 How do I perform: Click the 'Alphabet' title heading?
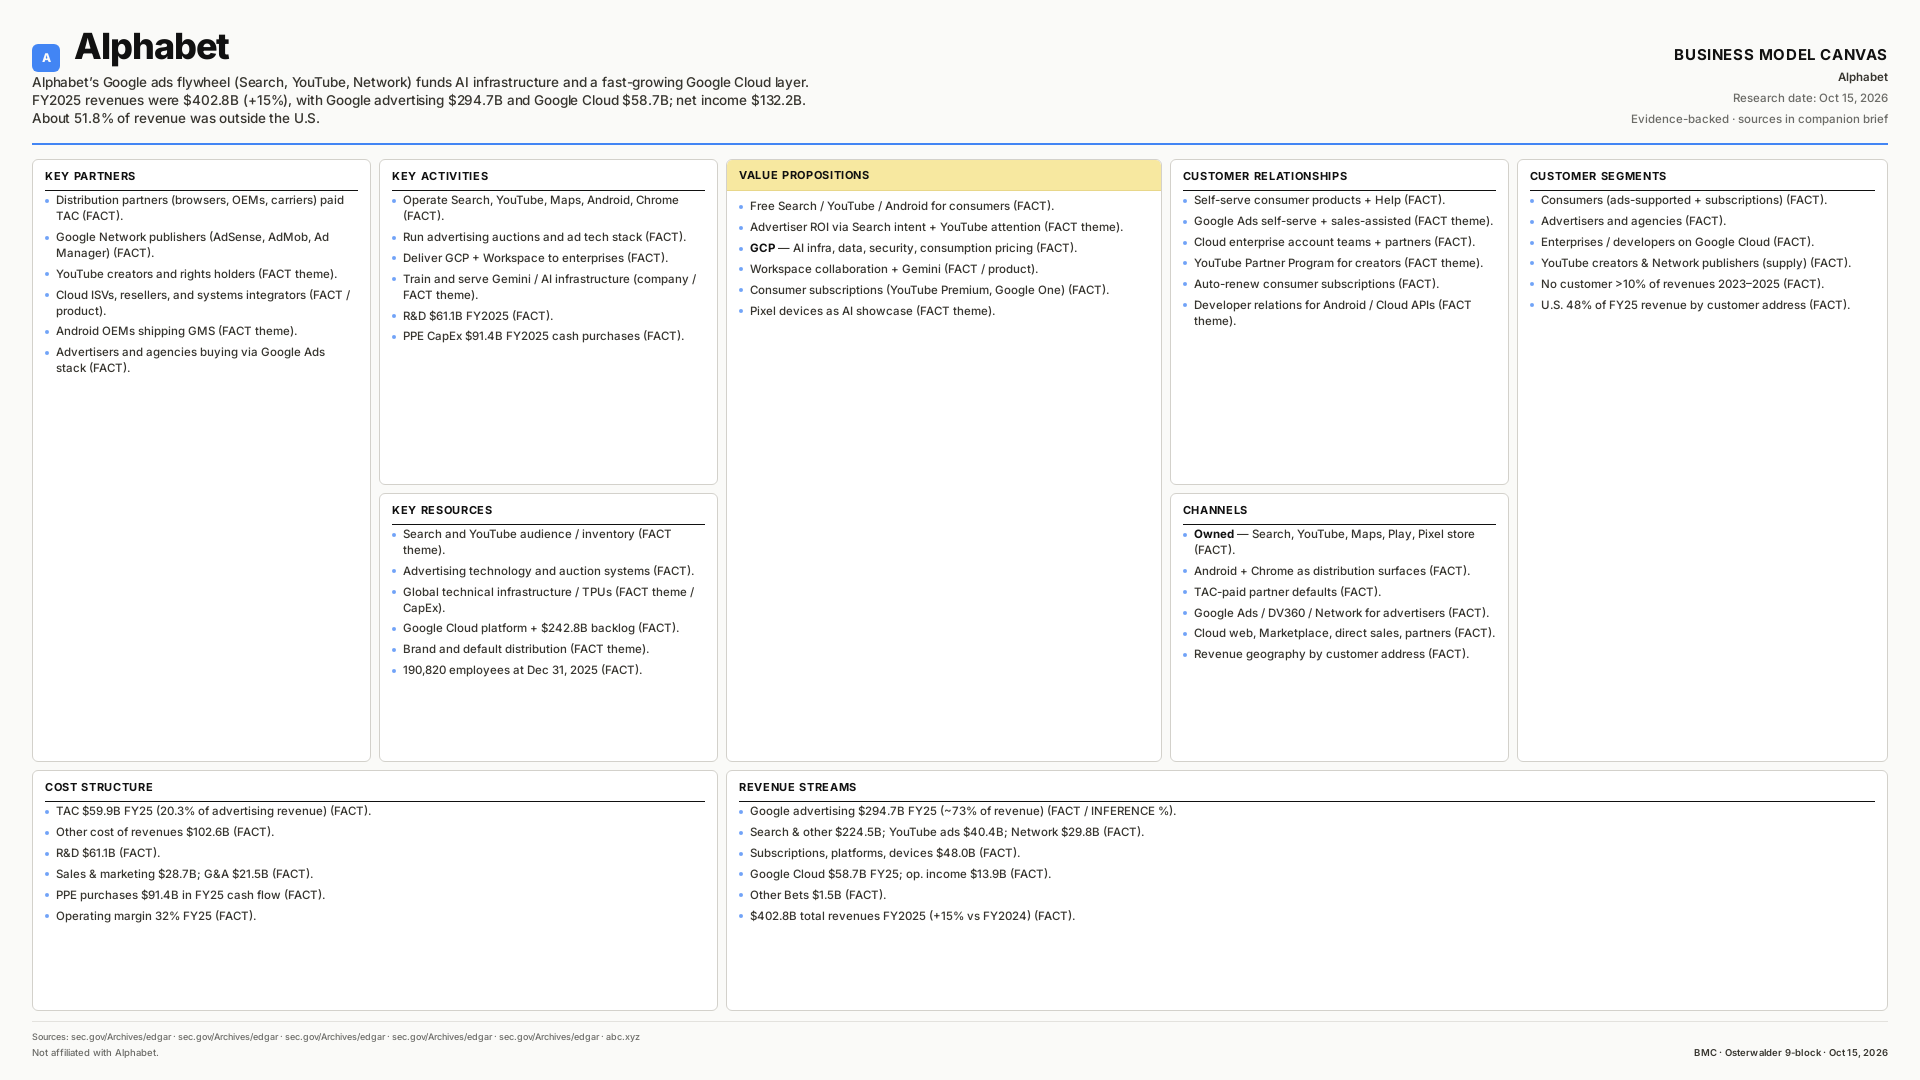(151, 47)
